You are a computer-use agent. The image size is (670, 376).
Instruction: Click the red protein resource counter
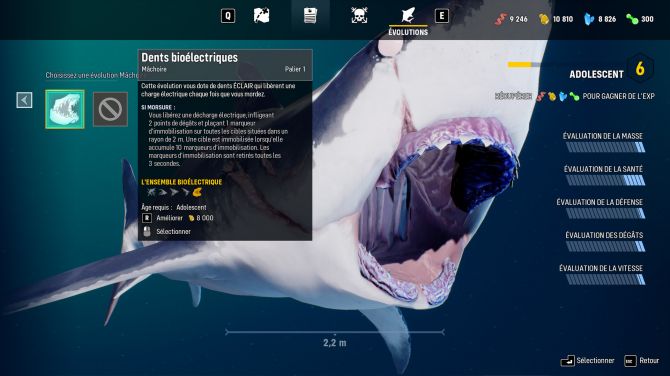[511, 19]
